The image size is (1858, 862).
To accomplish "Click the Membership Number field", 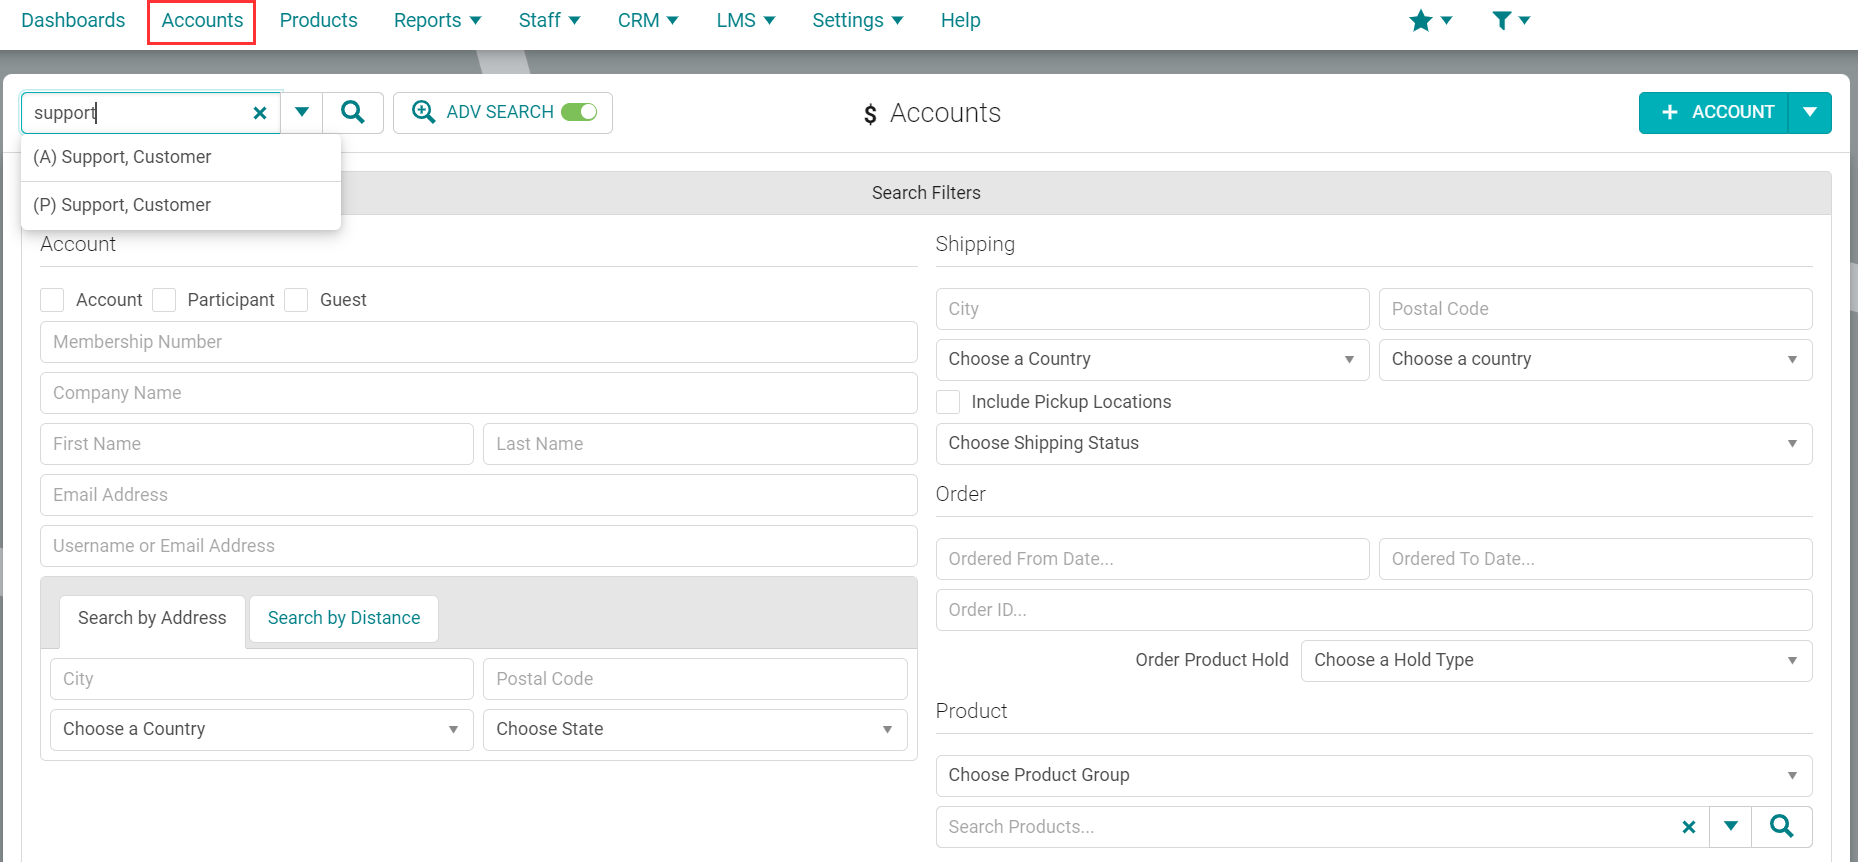I will click(479, 342).
